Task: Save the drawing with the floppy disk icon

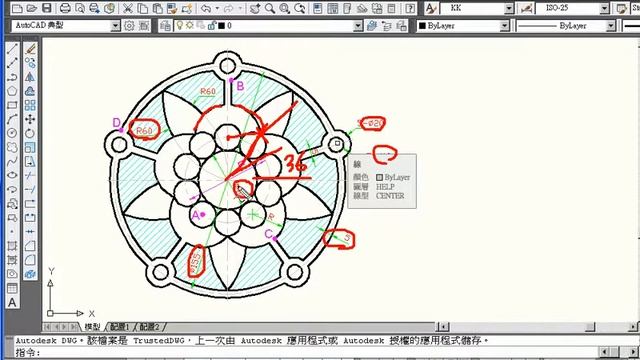Action: [47, 8]
